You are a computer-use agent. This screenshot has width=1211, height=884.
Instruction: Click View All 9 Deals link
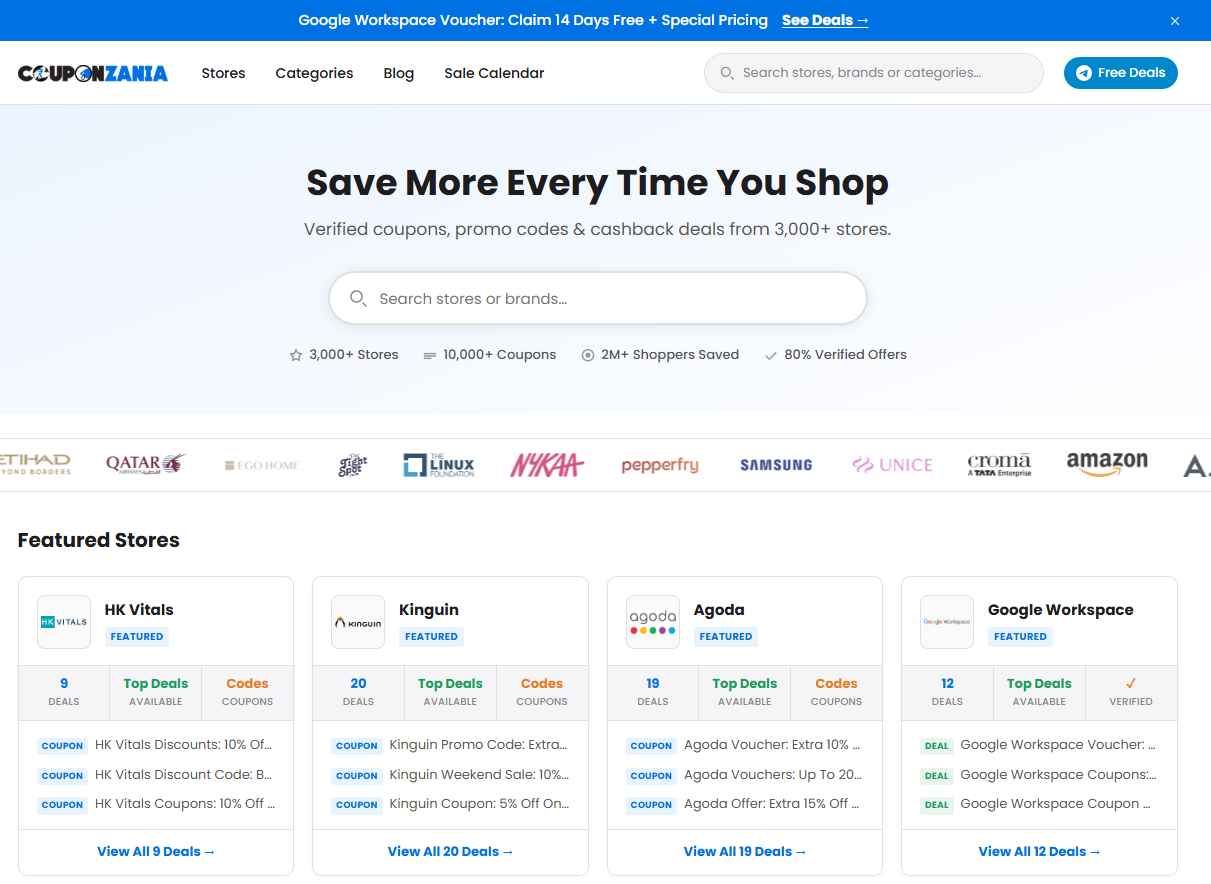click(156, 852)
